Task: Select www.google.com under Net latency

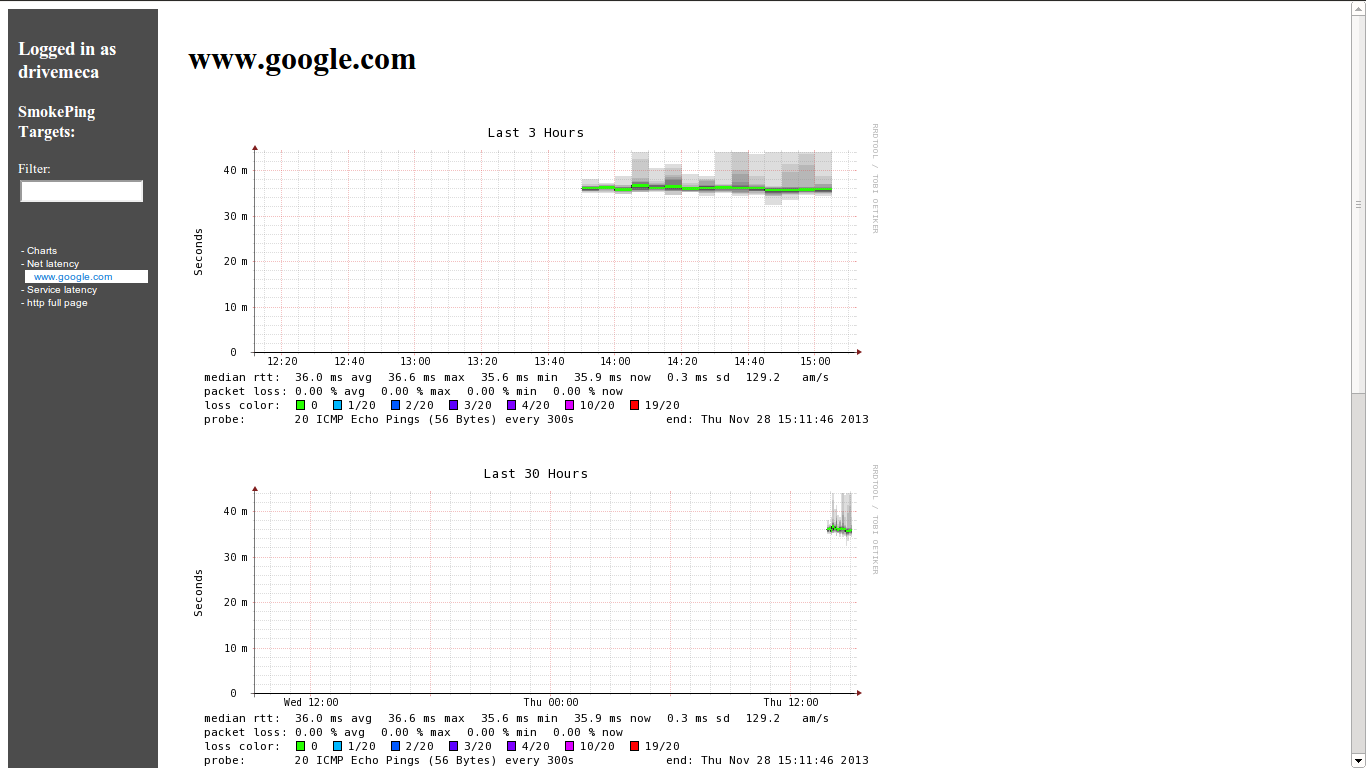Action: (74, 276)
